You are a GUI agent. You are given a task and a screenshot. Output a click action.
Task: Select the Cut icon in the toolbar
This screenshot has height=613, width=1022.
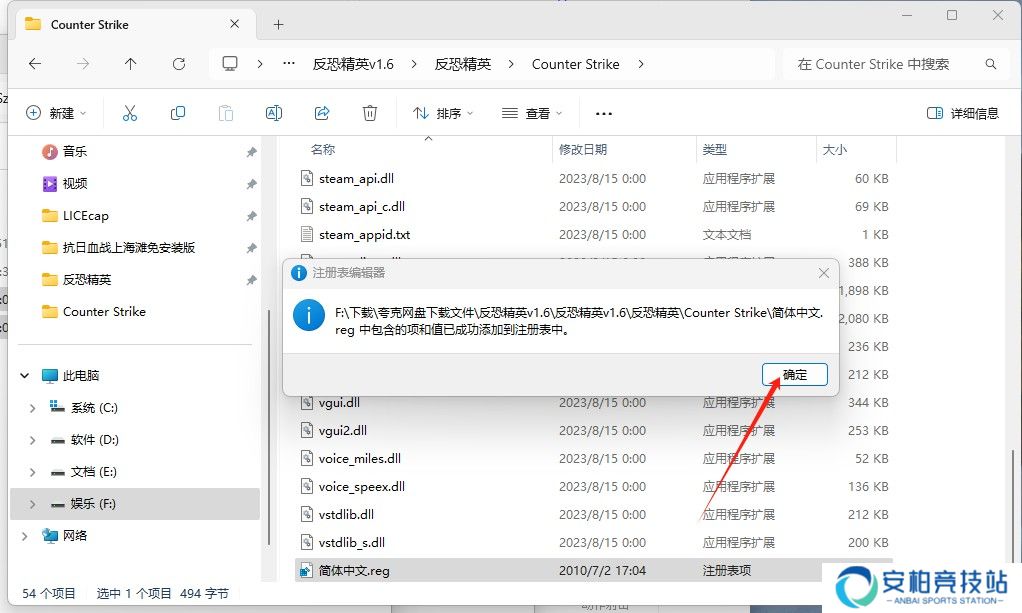point(129,112)
